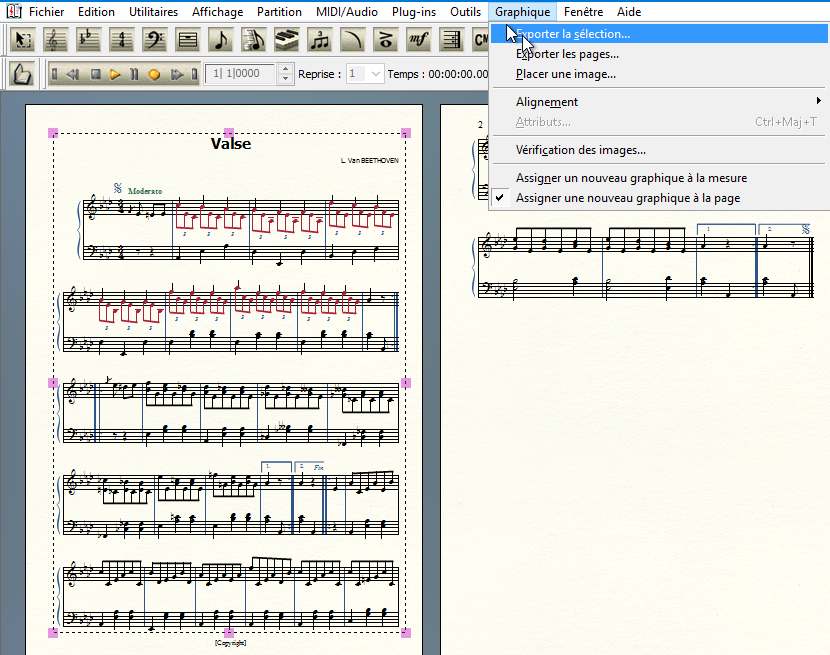The image size is (830, 655).
Task: Select the Time Signature tool
Action: tap(122, 41)
